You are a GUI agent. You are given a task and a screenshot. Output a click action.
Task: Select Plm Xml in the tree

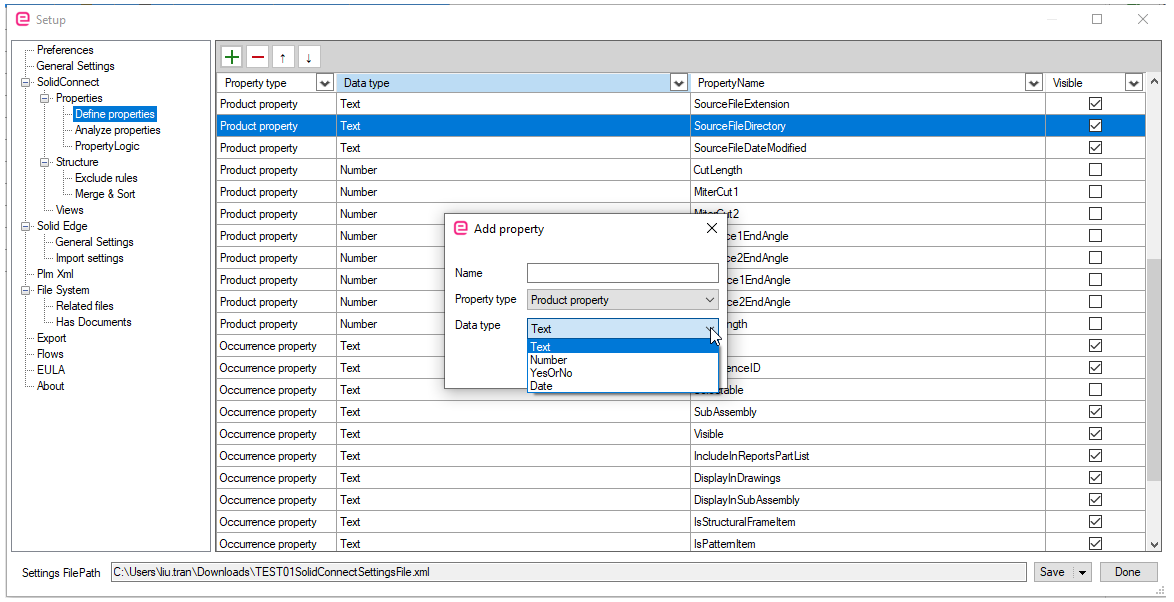point(55,274)
